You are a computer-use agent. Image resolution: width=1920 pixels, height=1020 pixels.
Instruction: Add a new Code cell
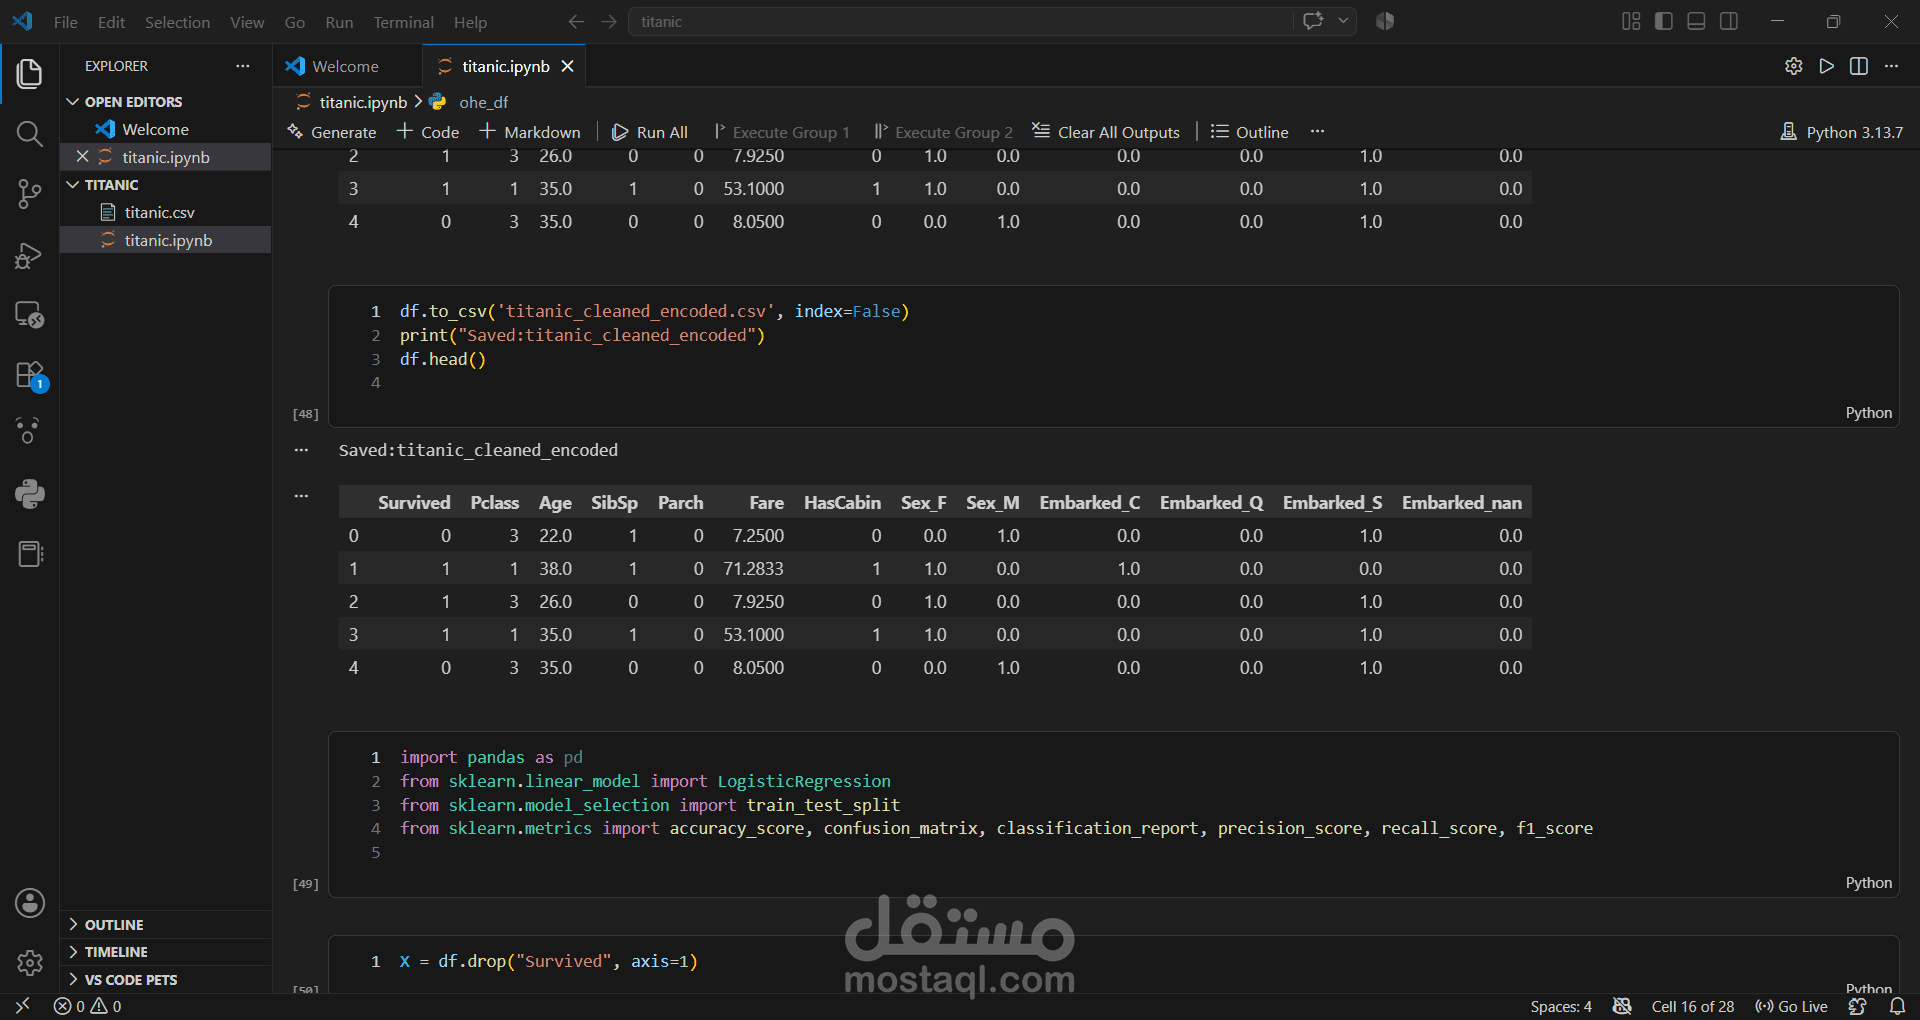pyautogui.click(x=428, y=132)
